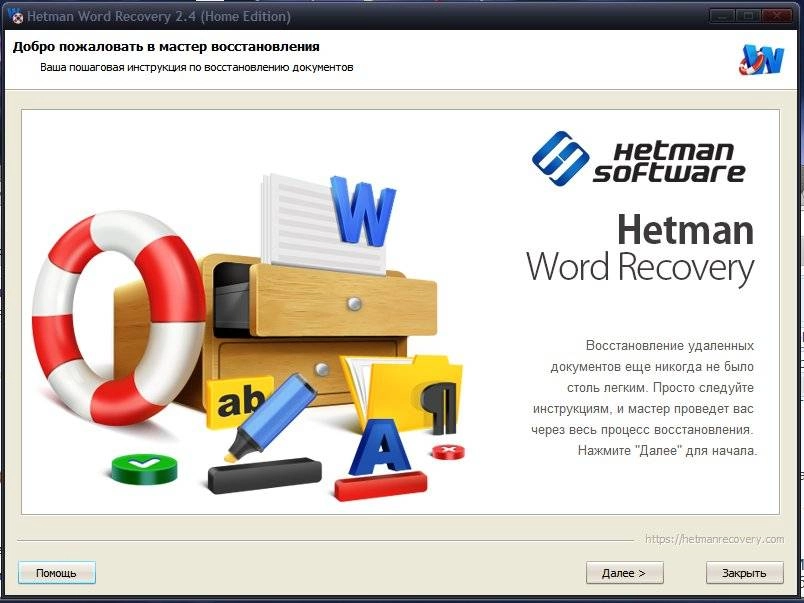
Task: Open the hetmanrecovery.com link
Action: pyautogui.click(x=714, y=539)
